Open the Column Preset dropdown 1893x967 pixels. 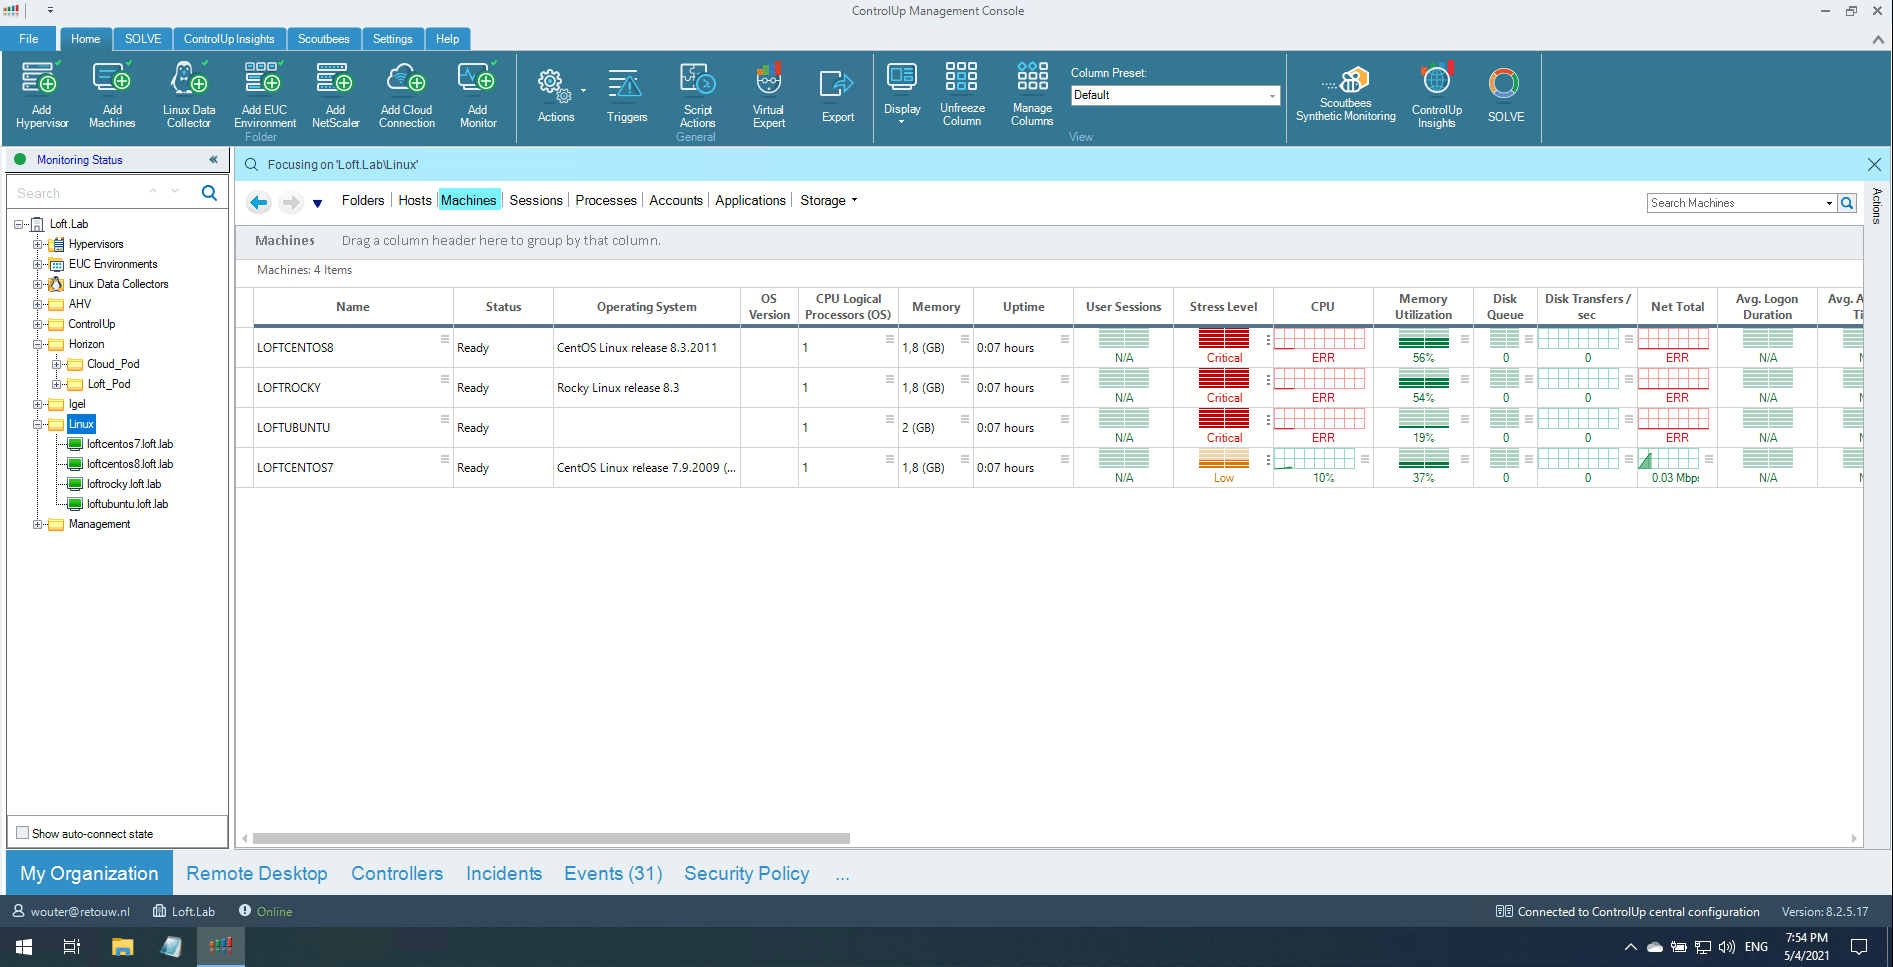(x=1272, y=96)
